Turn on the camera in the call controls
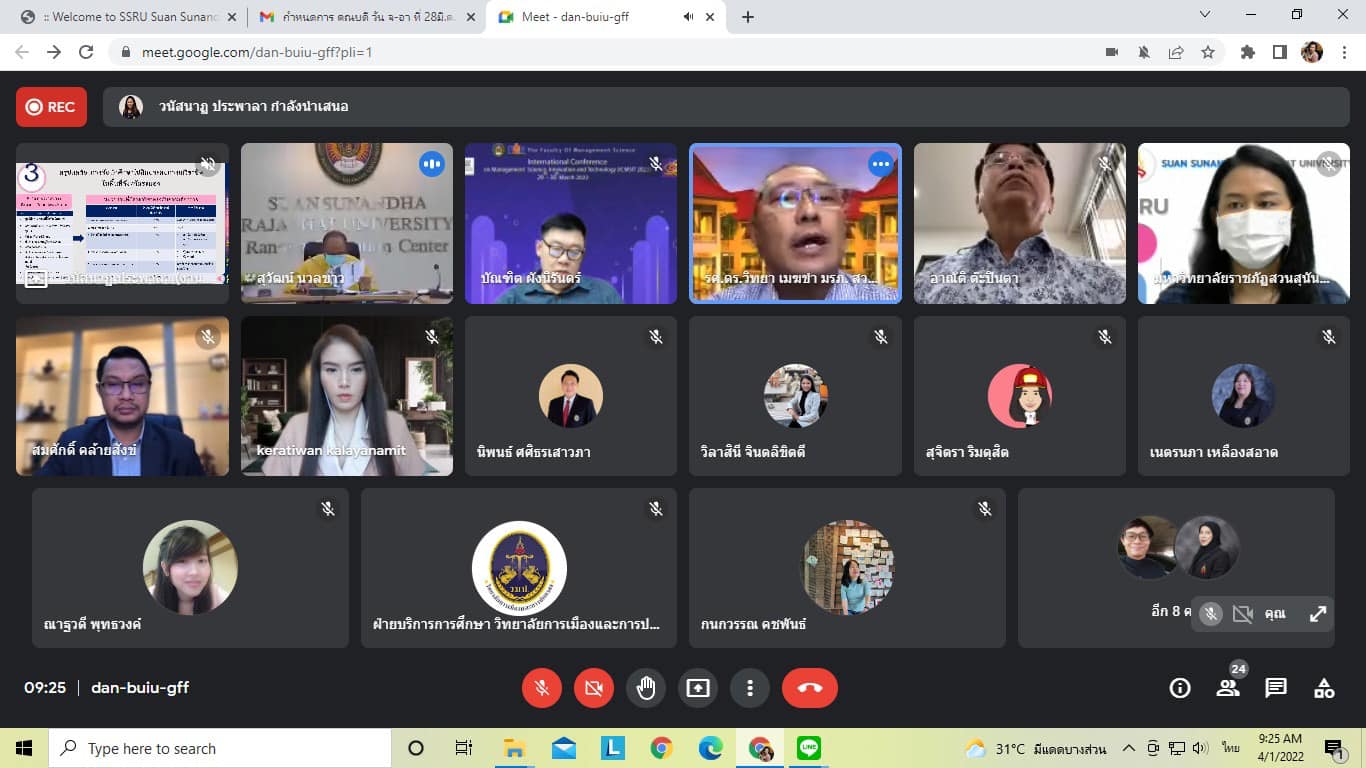 [x=594, y=688]
